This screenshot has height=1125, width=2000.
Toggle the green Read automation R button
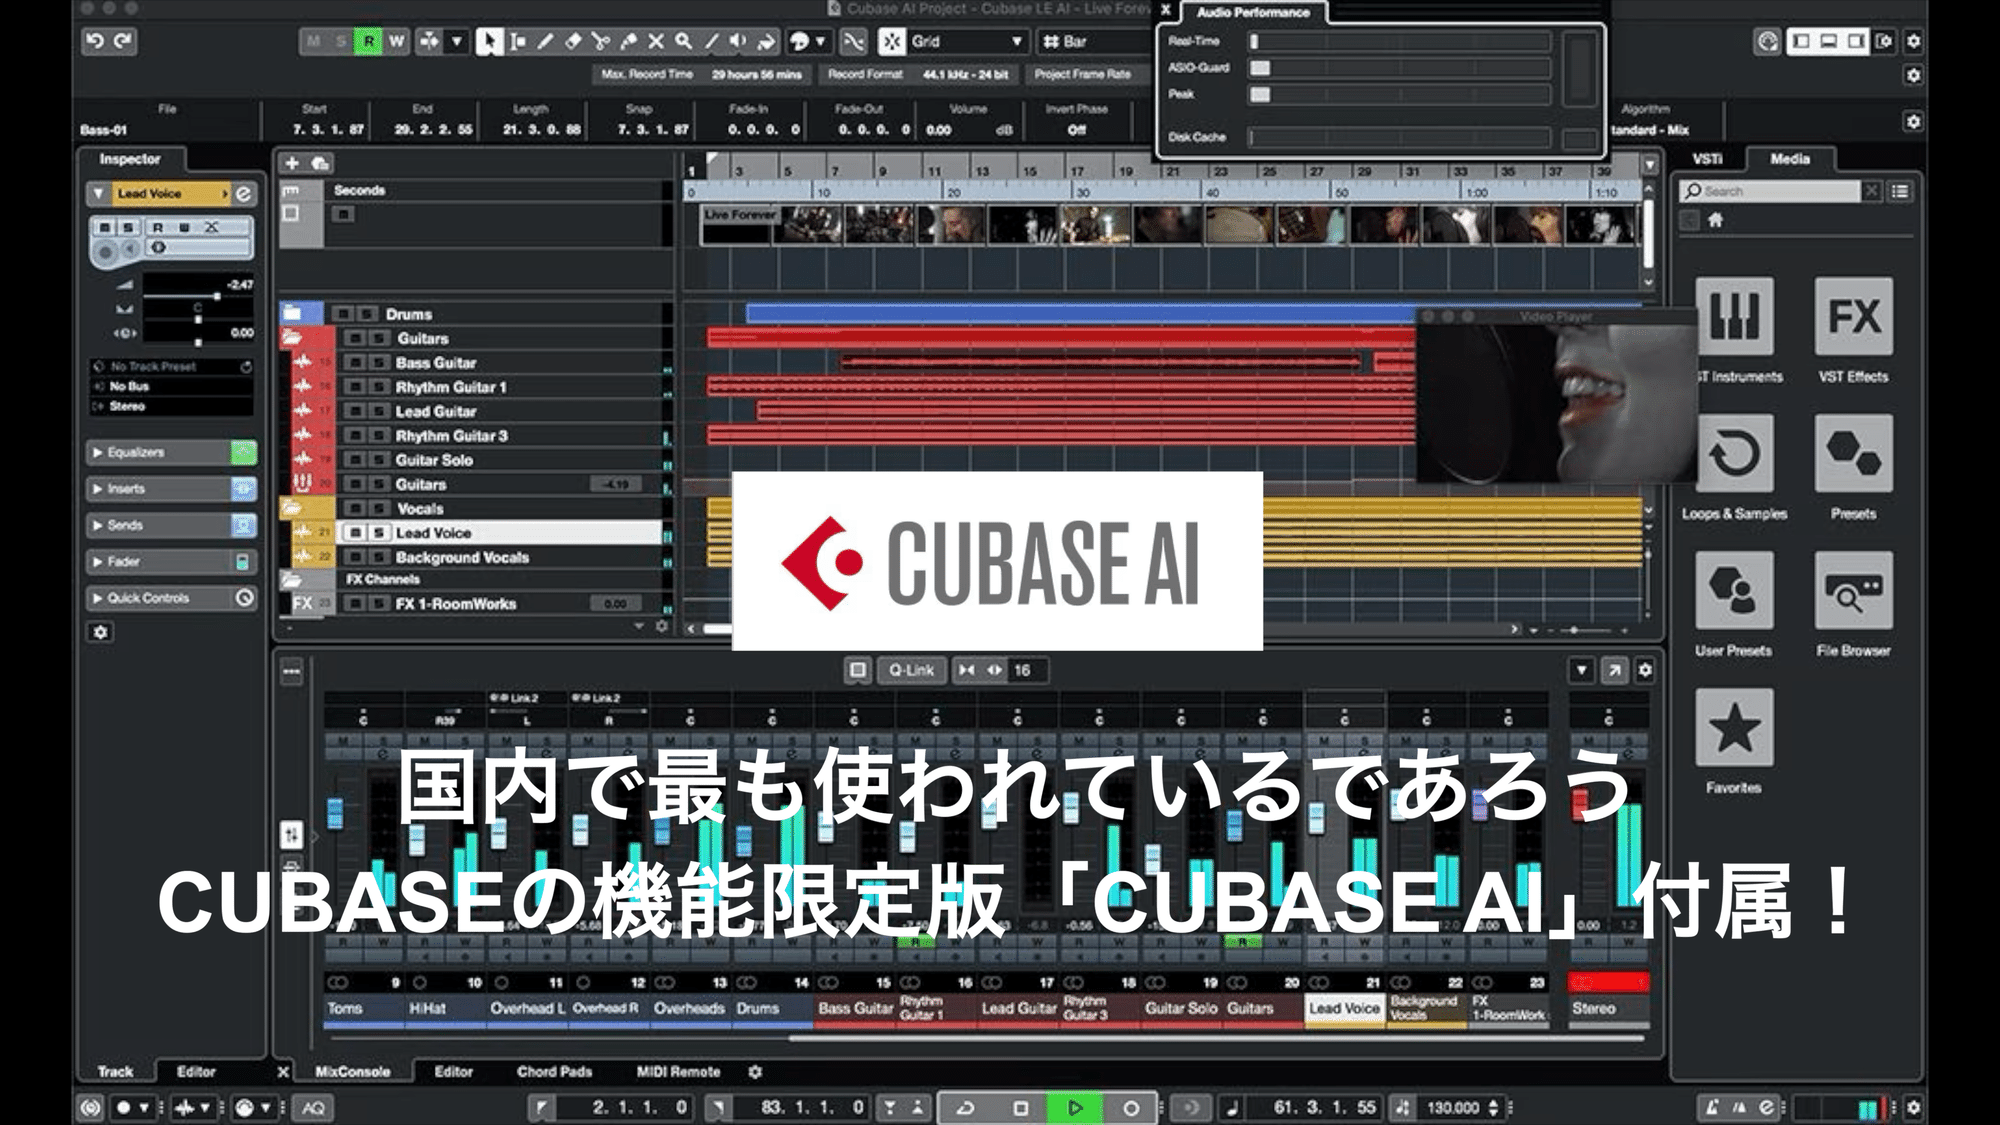point(368,41)
